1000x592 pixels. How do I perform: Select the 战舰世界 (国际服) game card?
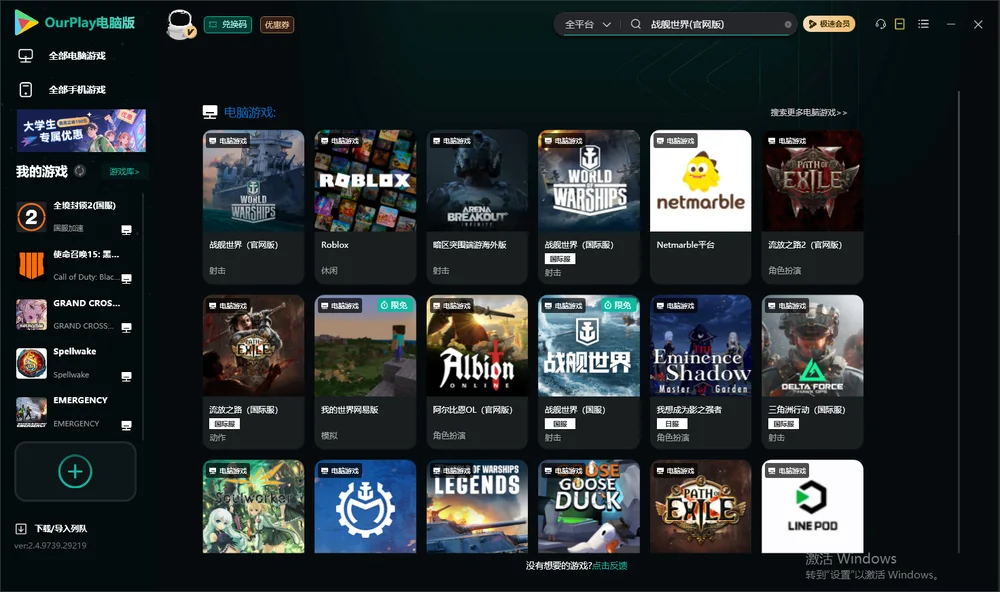[x=589, y=207]
